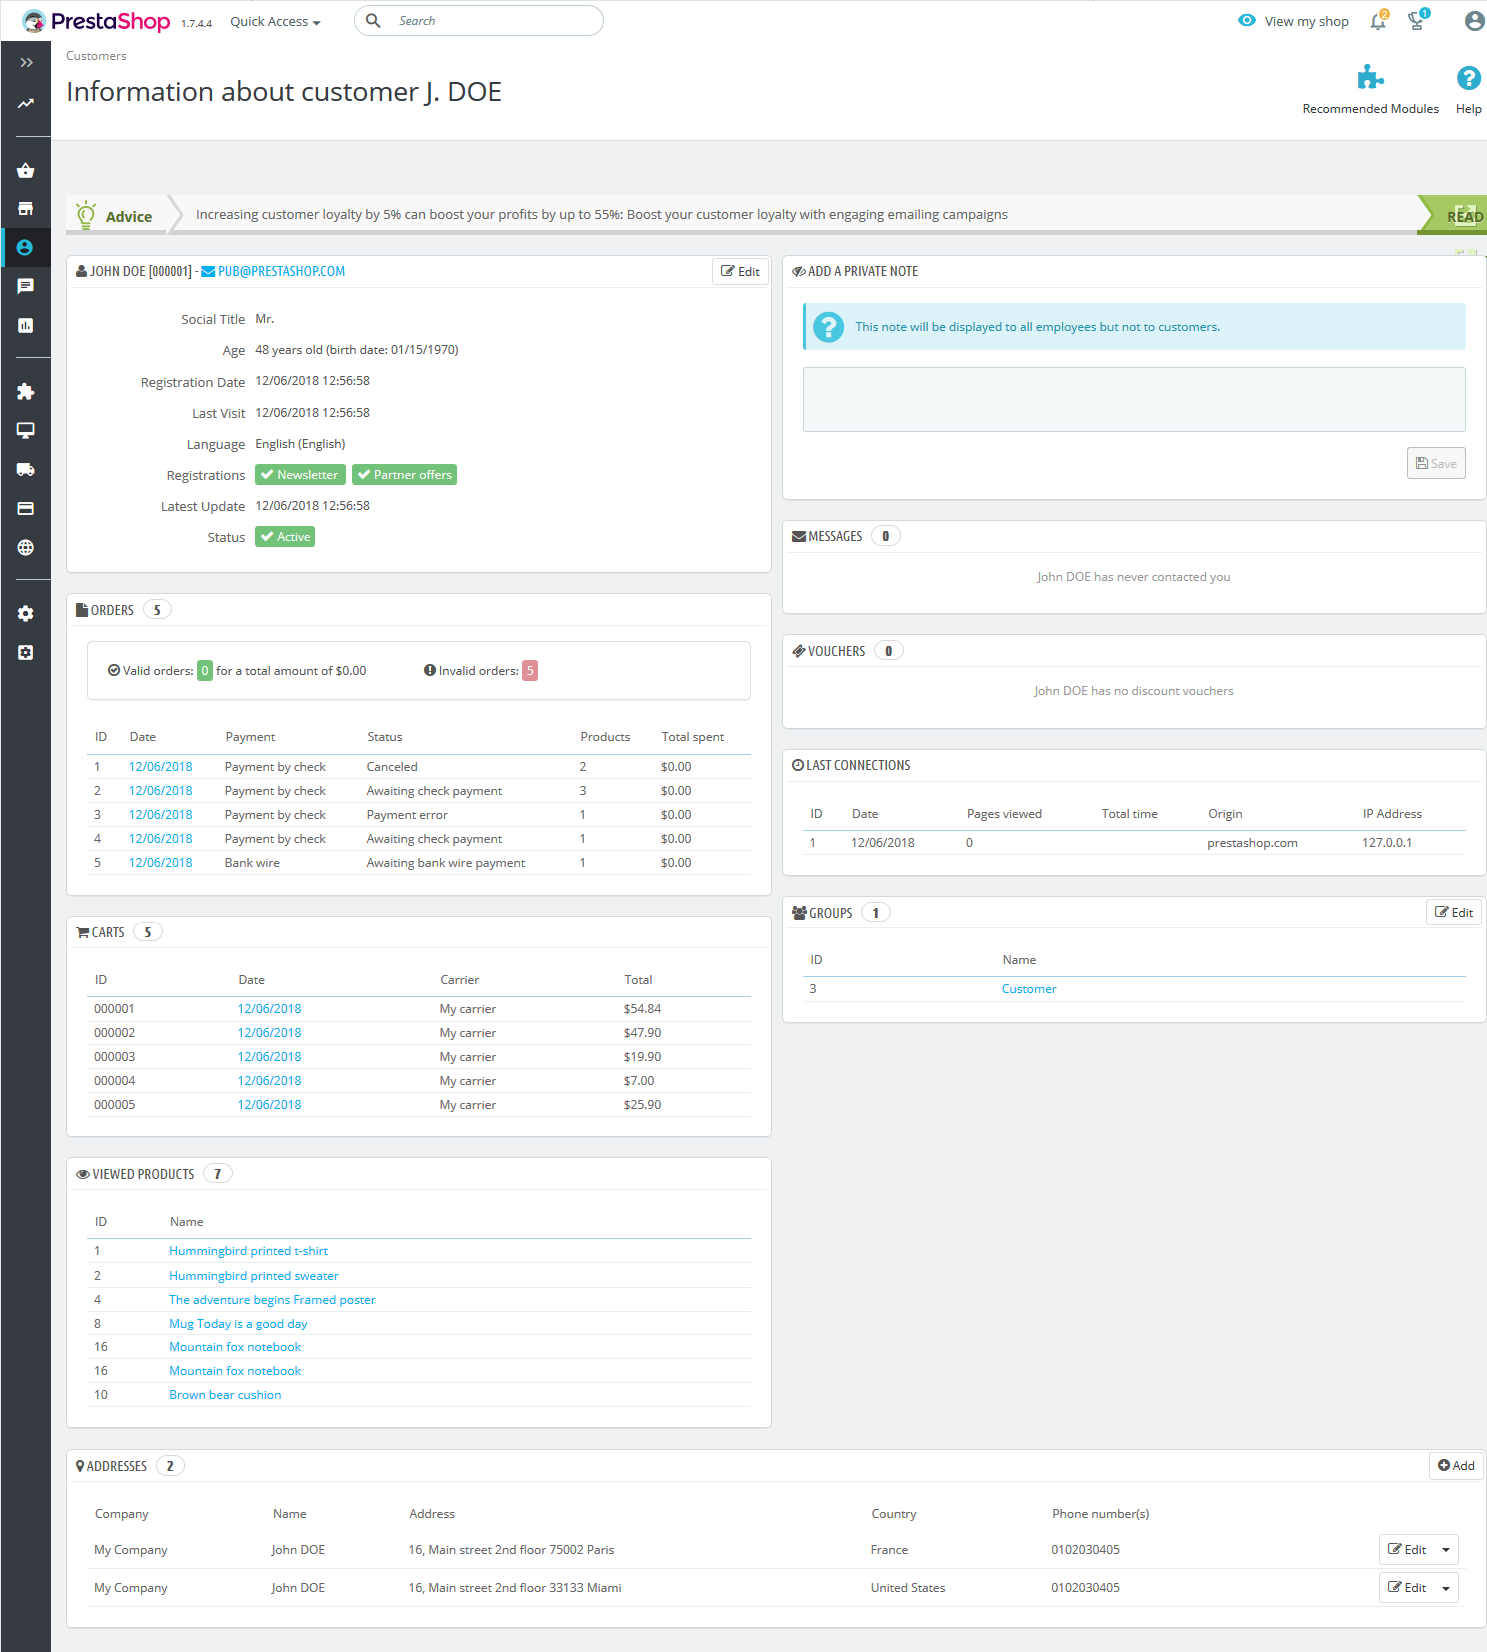Open the Orders basket icon in sidebar

pos(25,171)
